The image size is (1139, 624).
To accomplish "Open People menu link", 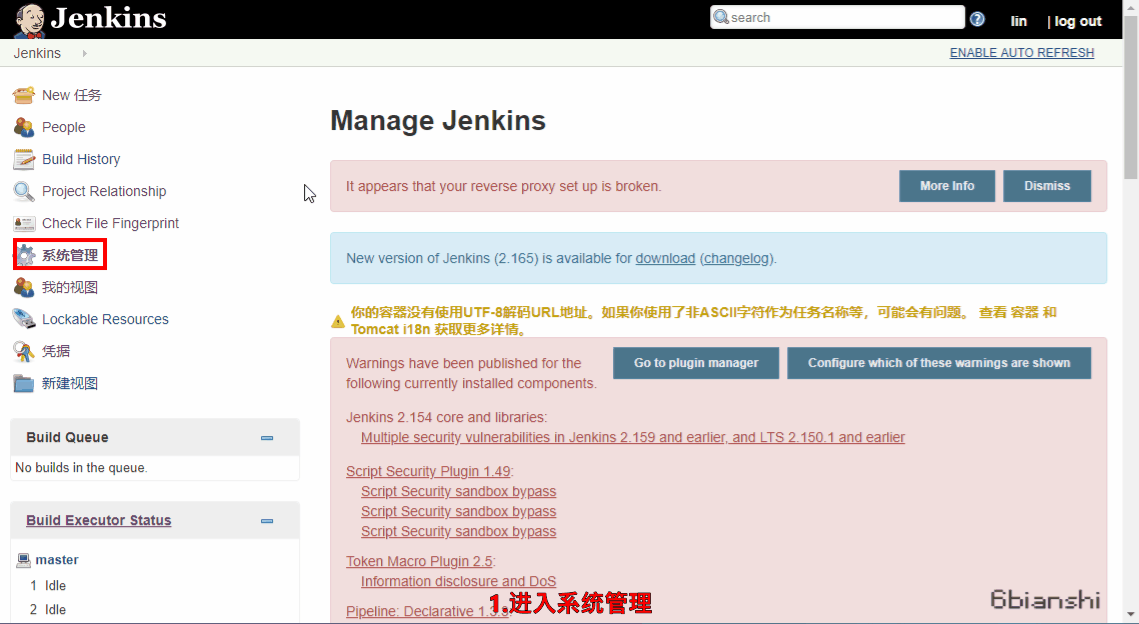I will tap(64, 127).
